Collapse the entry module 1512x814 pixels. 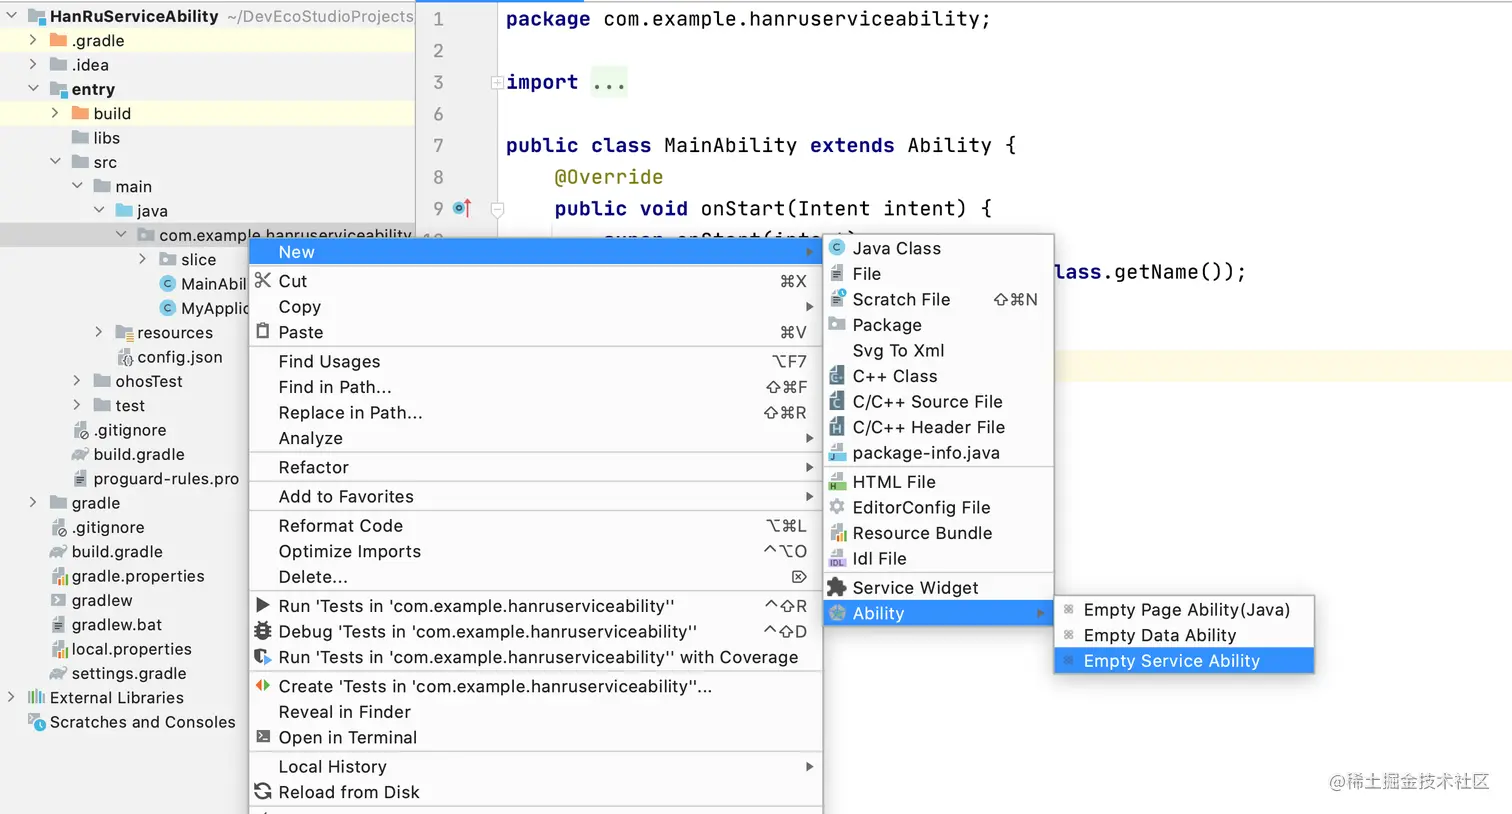point(33,88)
